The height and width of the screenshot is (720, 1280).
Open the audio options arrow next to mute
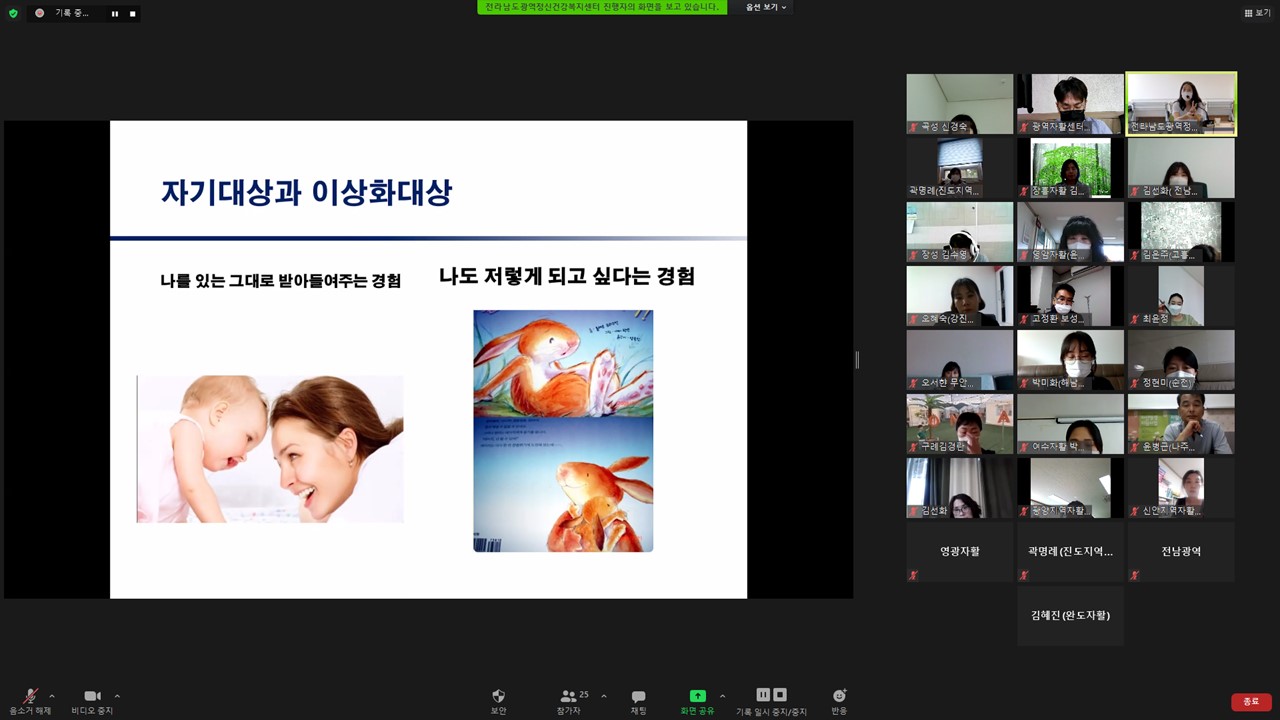52,696
